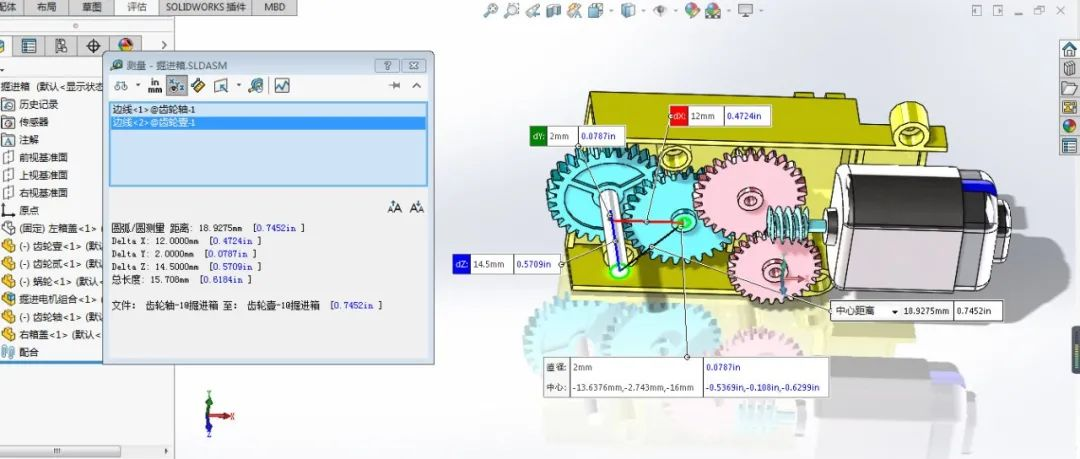Viewport: 1080px width, 459px height.
Task: Click the Zoom to Fit magnifier icon
Action: pos(490,11)
